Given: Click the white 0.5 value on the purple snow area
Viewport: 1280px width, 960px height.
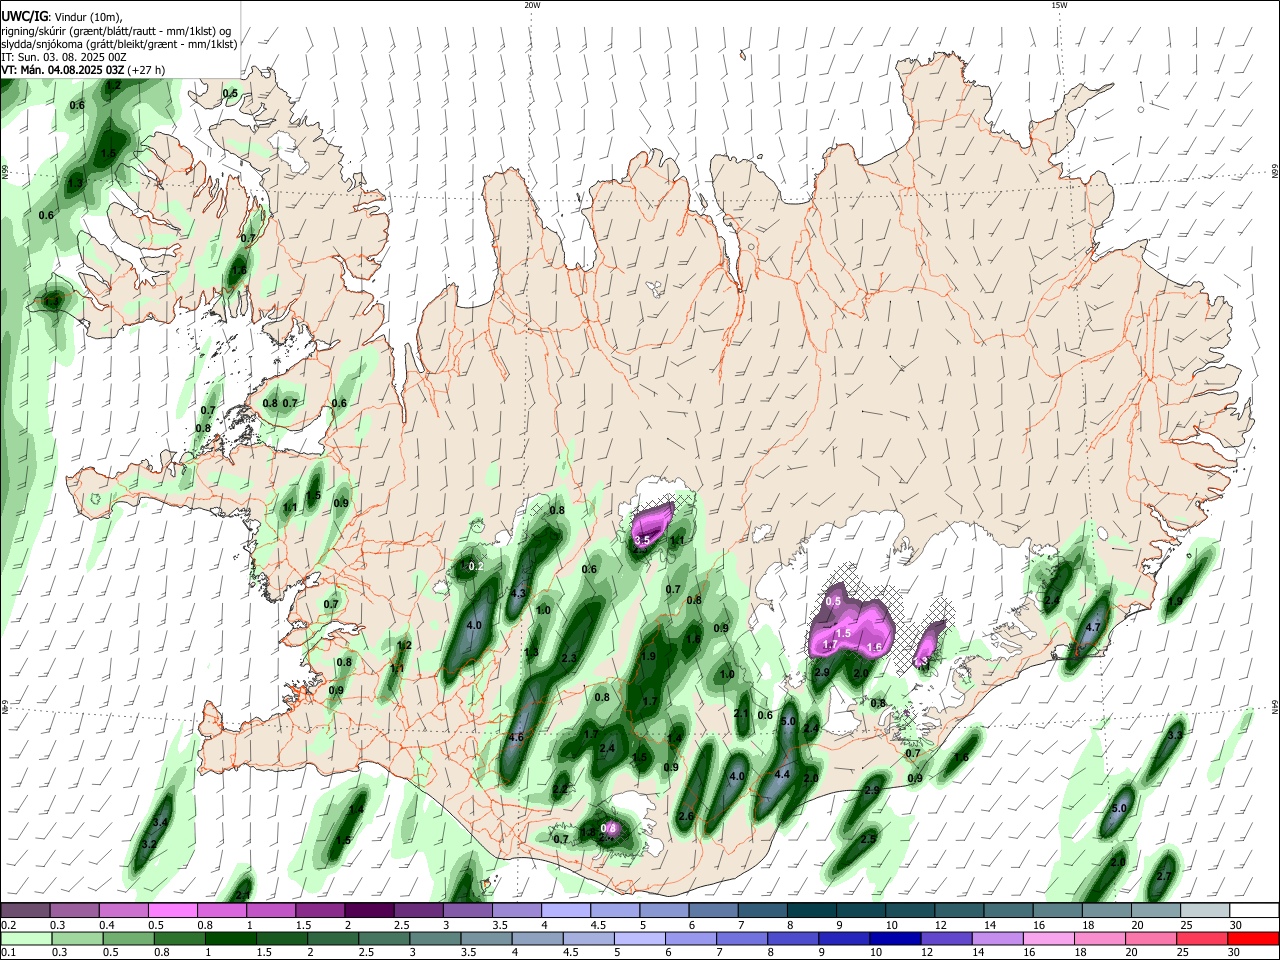Looking at the screenshot, I should pos(834,601).
